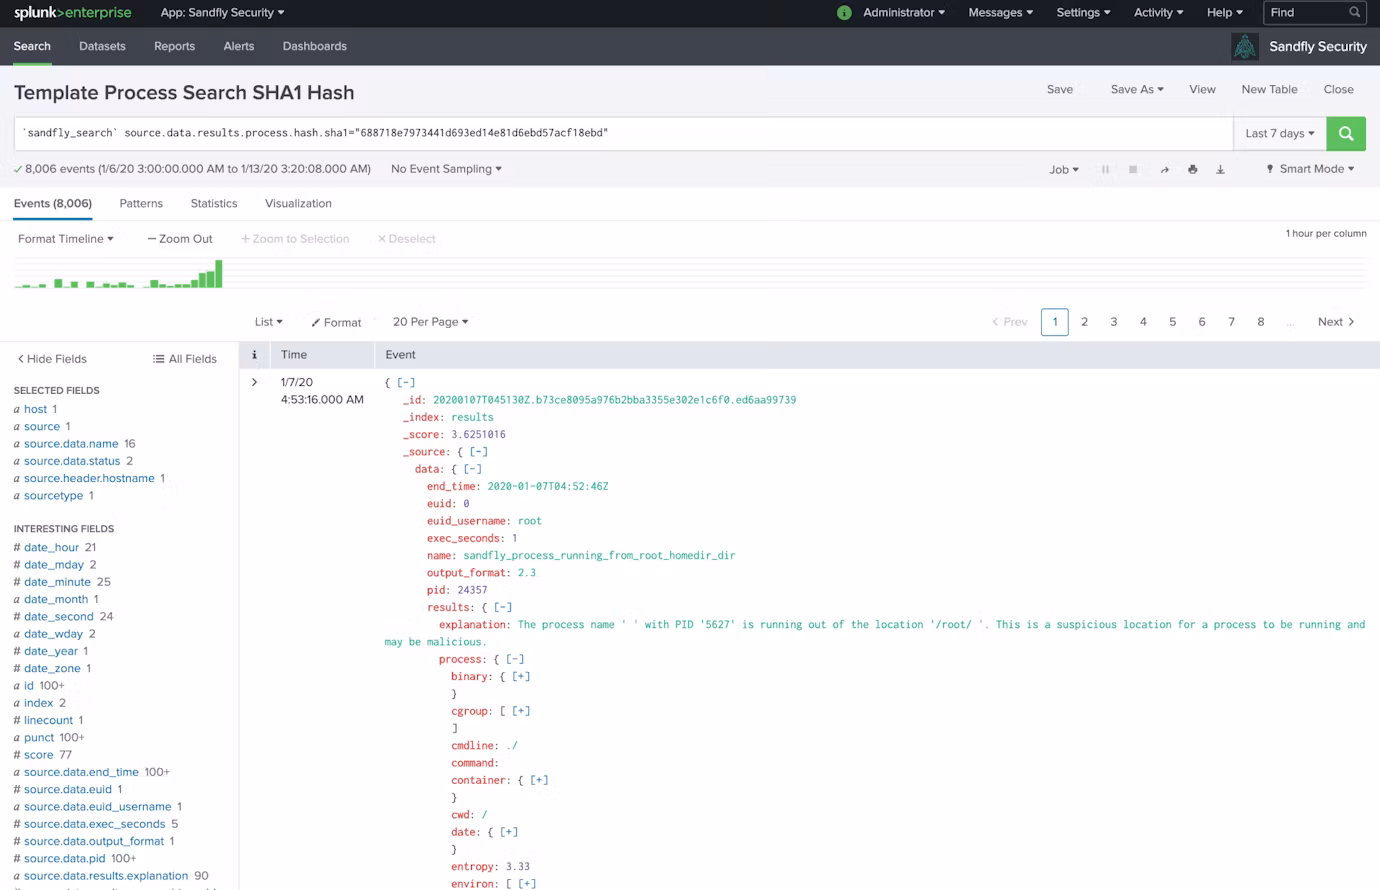
Task: Click the Save button
Action: [1060, 89]
